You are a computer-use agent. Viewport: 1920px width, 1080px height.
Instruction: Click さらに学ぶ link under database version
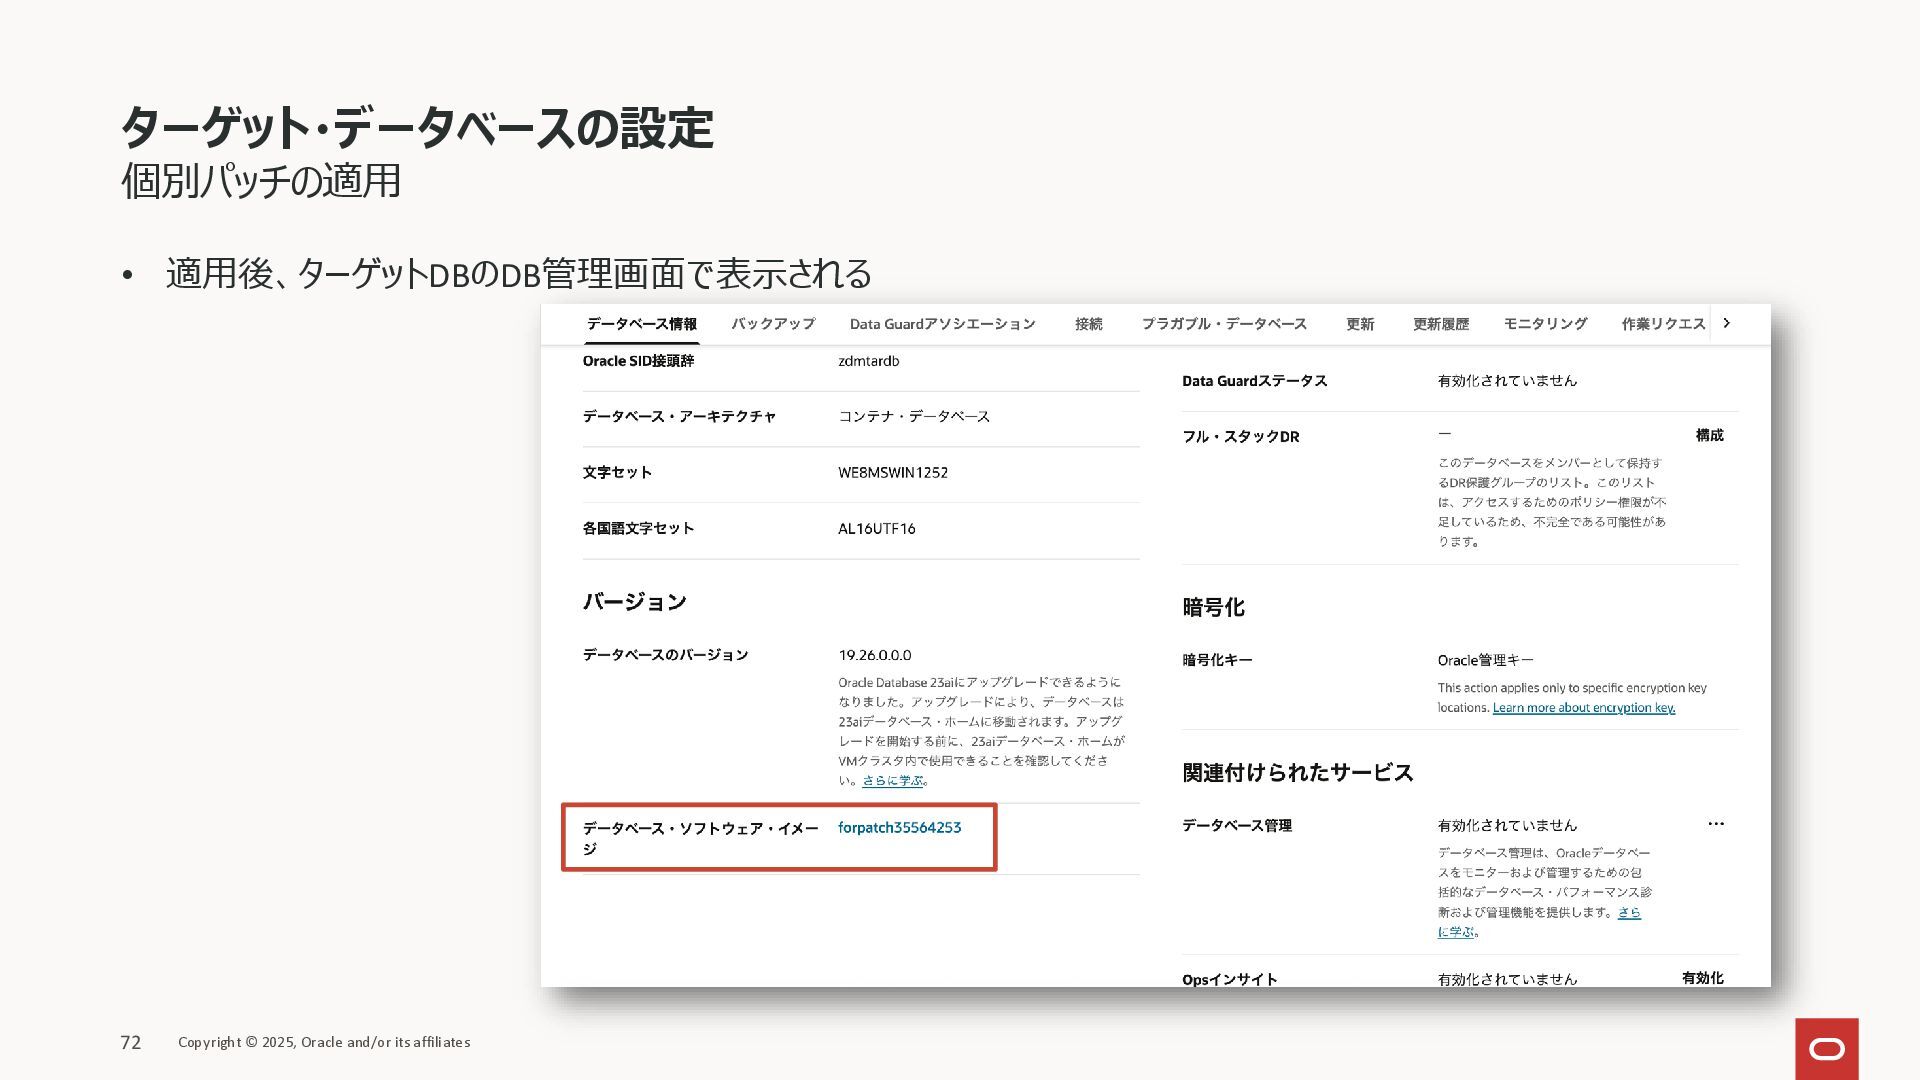[x=893, y=781]
